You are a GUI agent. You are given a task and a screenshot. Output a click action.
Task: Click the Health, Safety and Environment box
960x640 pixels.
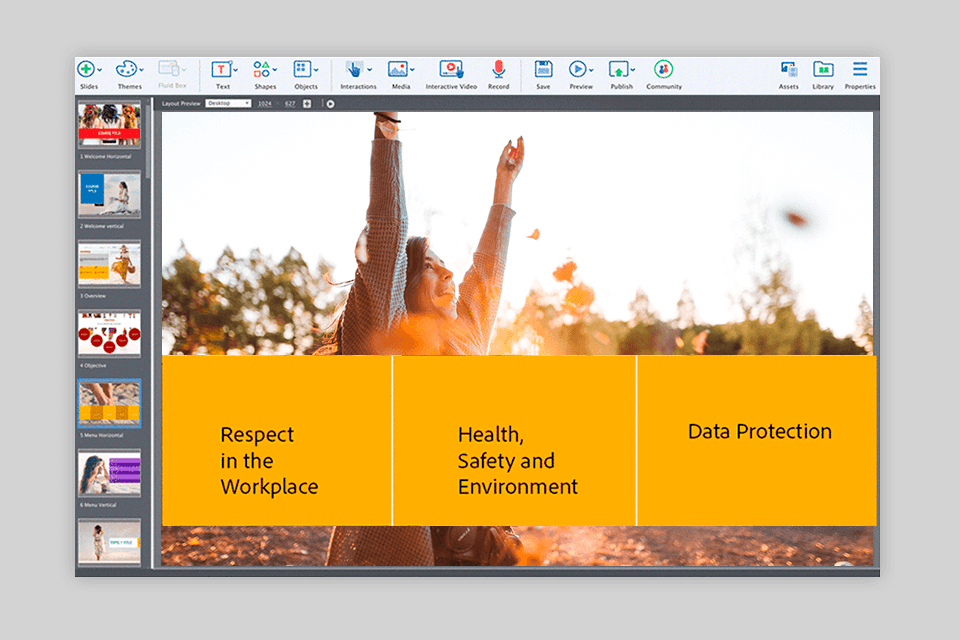click(x=514, y=440)
